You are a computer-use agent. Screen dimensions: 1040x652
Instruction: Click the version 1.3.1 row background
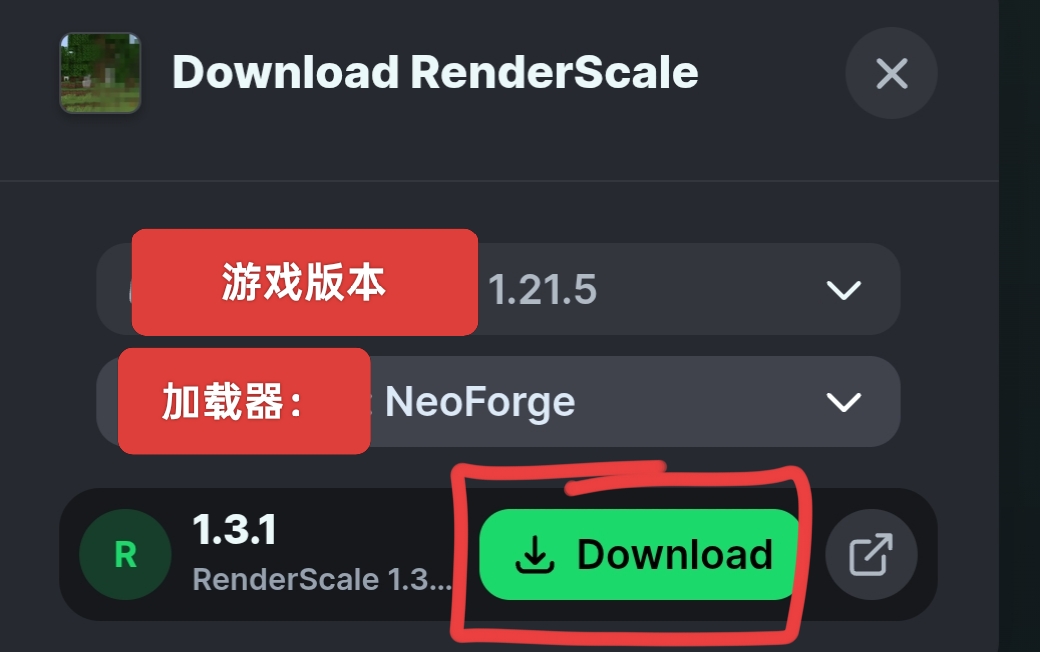[x=498, y=554]
